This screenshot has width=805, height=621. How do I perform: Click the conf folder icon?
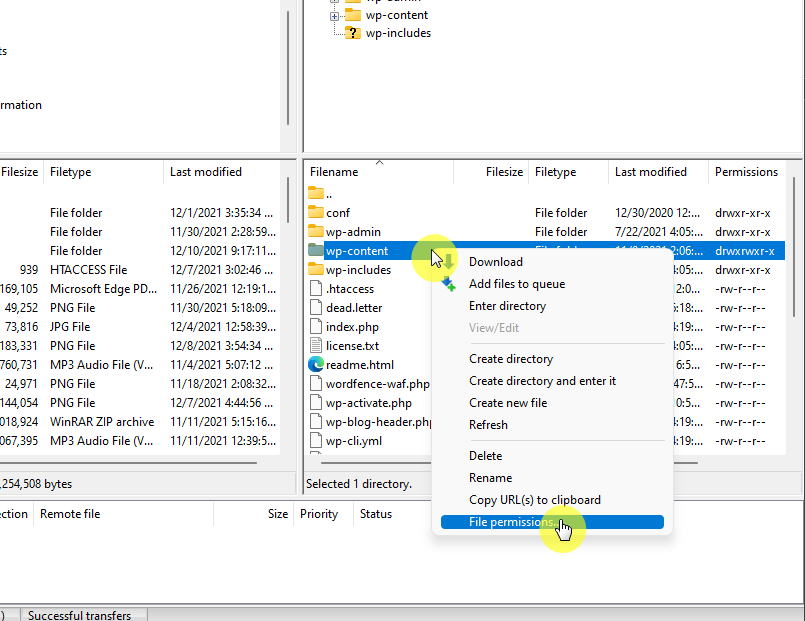point(316,212)
